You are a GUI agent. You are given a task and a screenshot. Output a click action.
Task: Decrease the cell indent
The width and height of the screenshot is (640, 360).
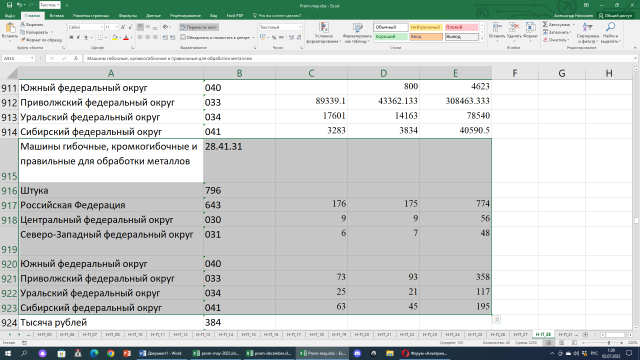coord(165,38)
